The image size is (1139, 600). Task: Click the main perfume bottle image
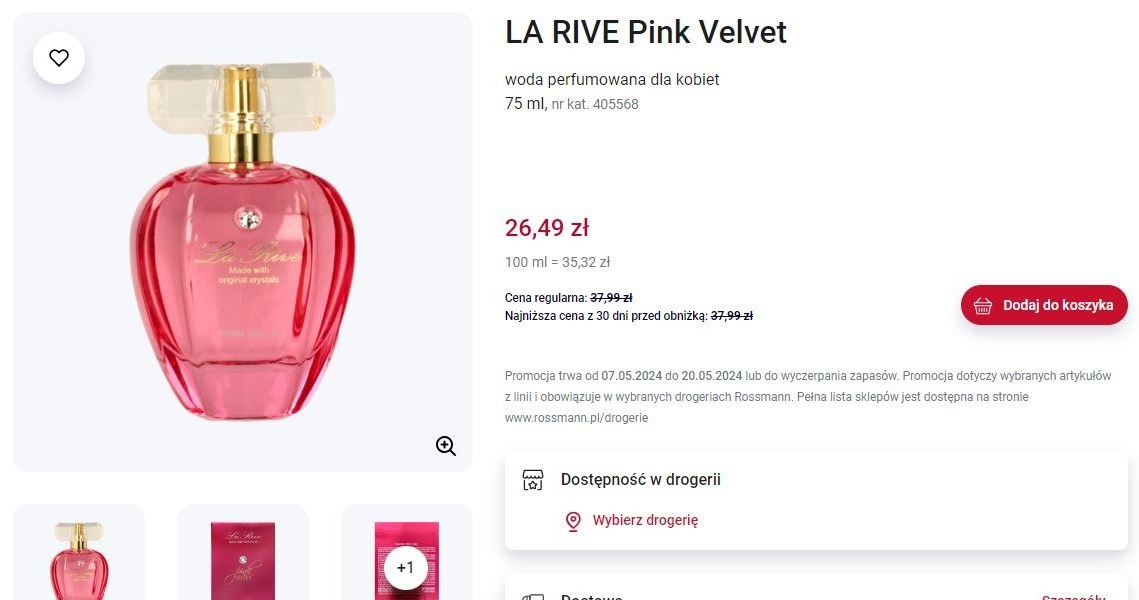click(x=242, y=240)
